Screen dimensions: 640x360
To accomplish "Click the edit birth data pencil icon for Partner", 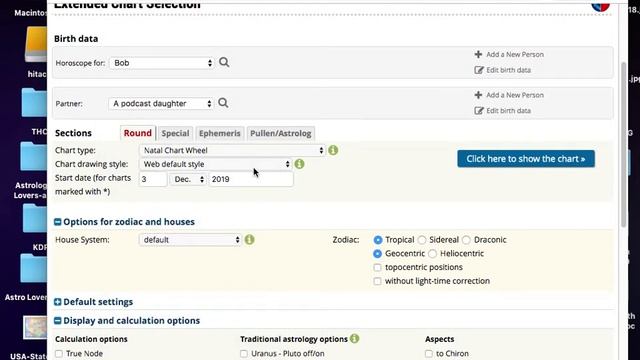I will [x=479, y=111].
